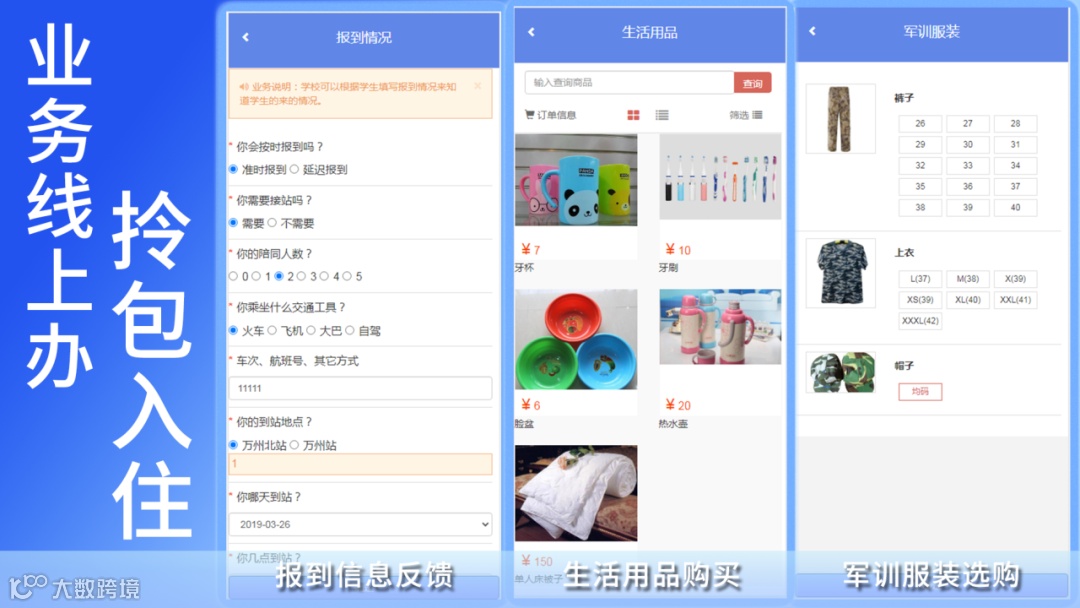Open the 脸盆 basin product image
The width and height of the screenshot is (1080, 608).
[x=576, y=339]
